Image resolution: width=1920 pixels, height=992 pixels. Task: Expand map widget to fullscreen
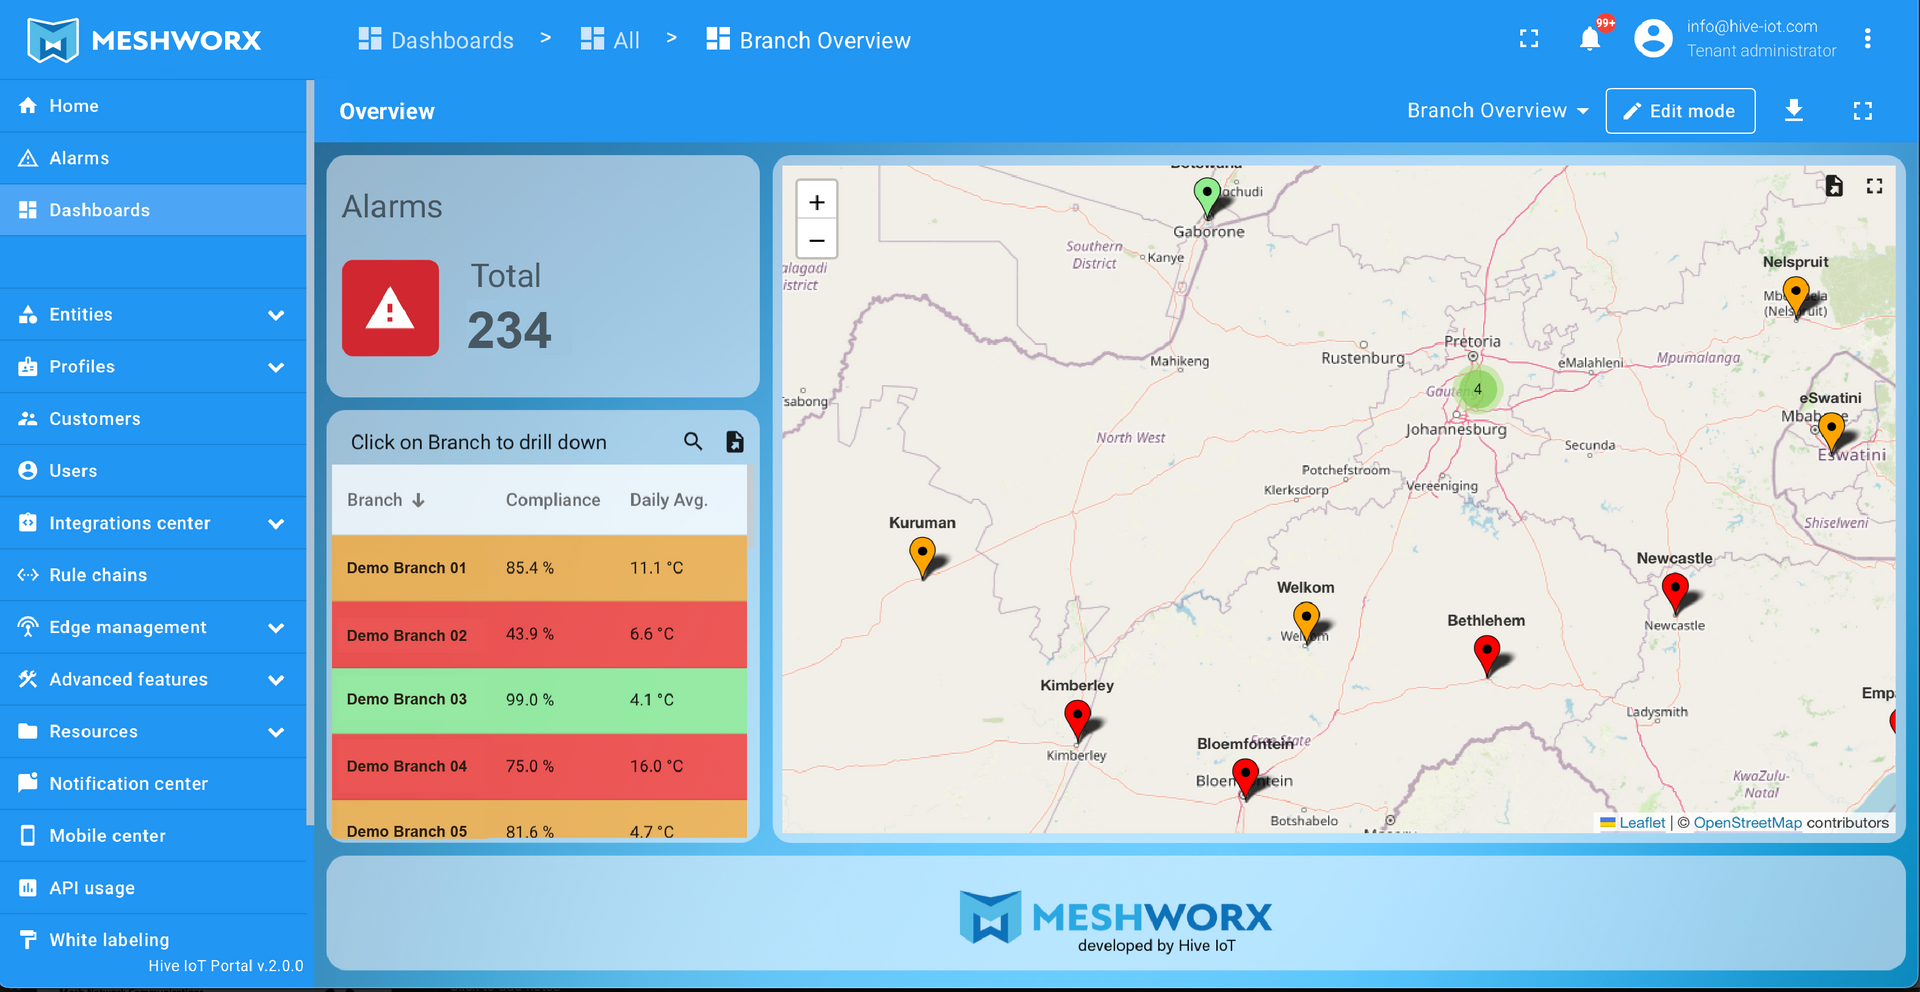point(1874,186)
